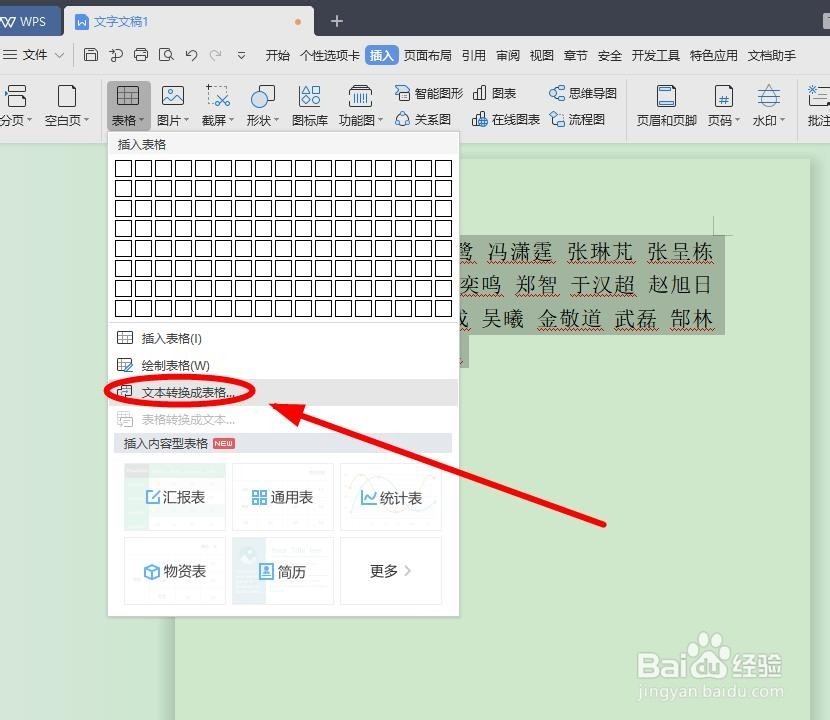Open the 特色应用 tab
This screenshot has width=830, height=720.
click(714, 55)
